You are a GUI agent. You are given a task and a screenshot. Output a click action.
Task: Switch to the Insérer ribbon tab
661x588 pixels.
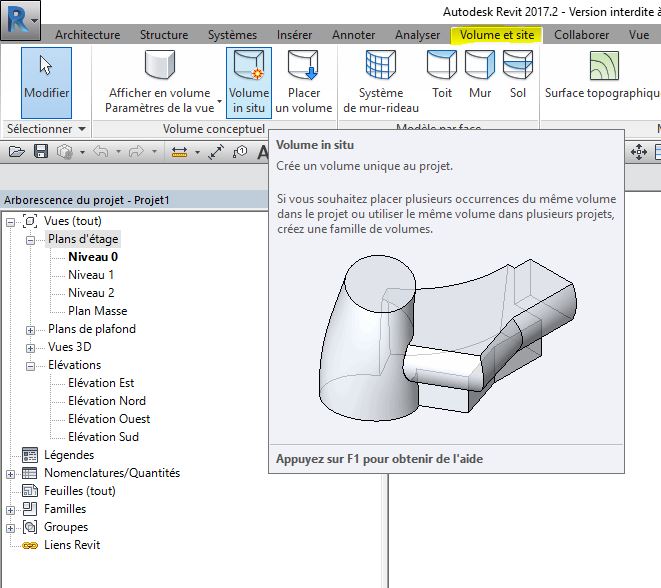pyautogui.click(x=294, y=35)
